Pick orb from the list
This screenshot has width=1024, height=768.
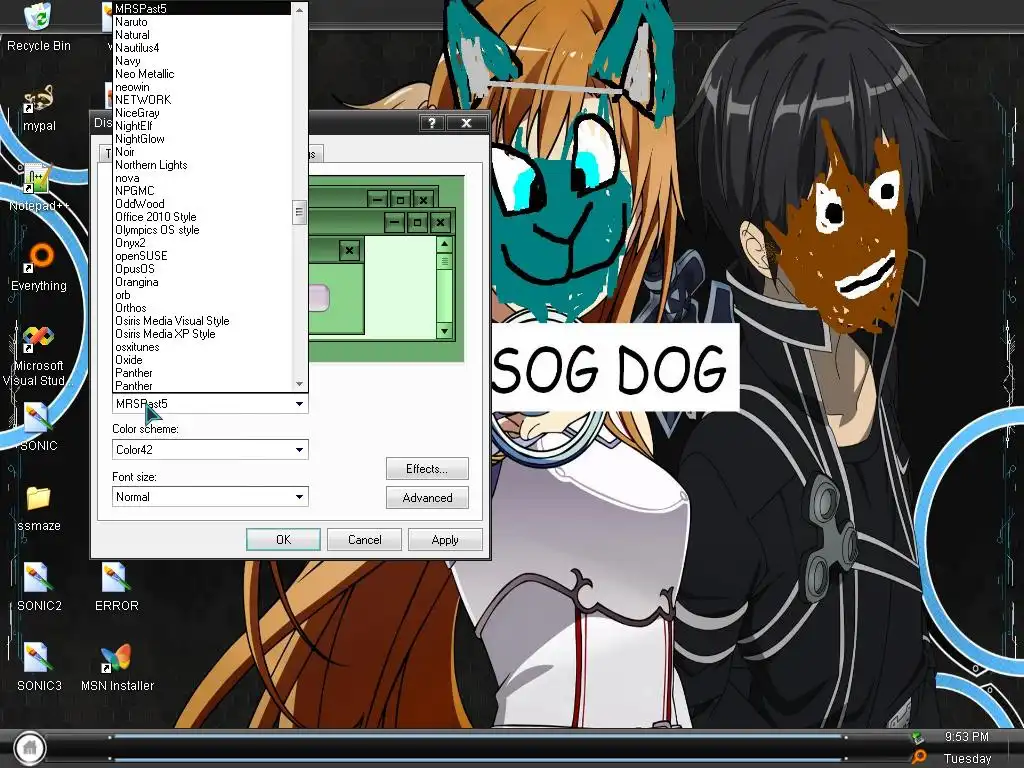pos(202,295)
